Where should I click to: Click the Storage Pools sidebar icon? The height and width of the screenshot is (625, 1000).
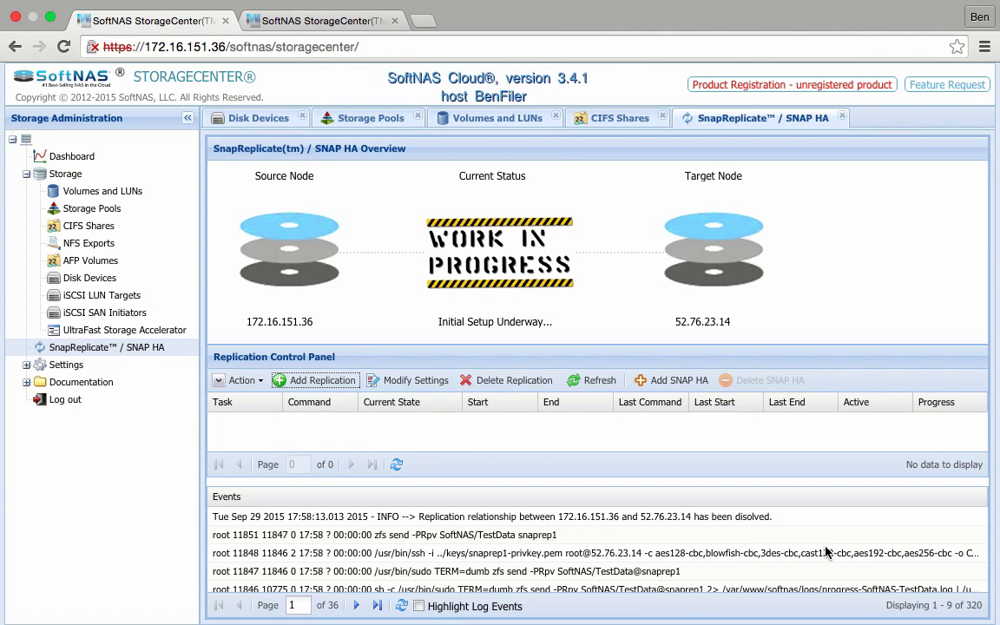point(53,208)
